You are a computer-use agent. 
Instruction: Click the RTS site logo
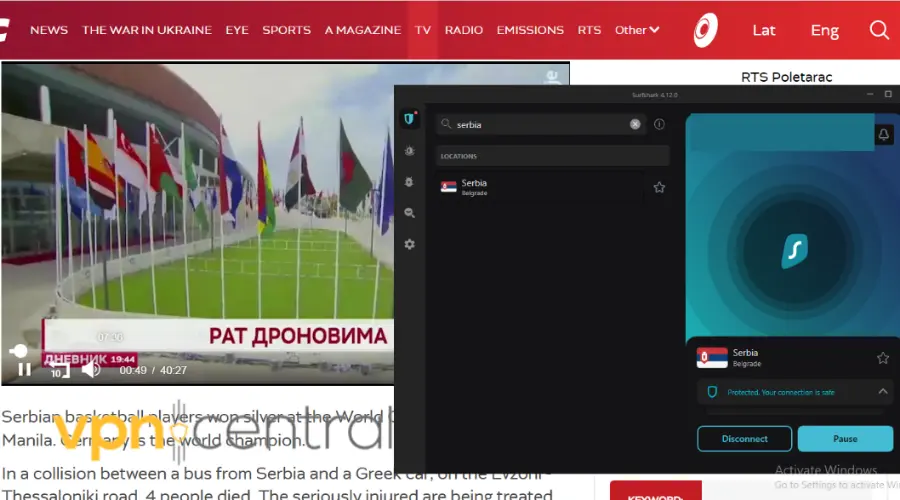point(4,30)
